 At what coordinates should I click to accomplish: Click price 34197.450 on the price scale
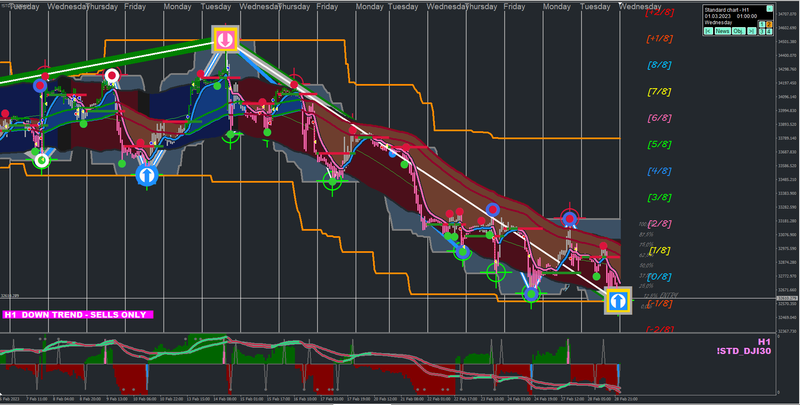point(786,83)
